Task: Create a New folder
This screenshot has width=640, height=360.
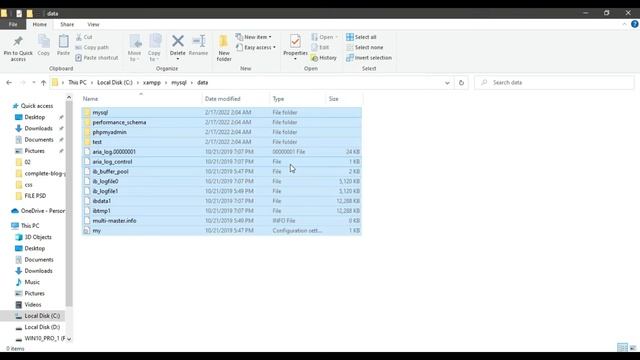Action: coord(224,48)
